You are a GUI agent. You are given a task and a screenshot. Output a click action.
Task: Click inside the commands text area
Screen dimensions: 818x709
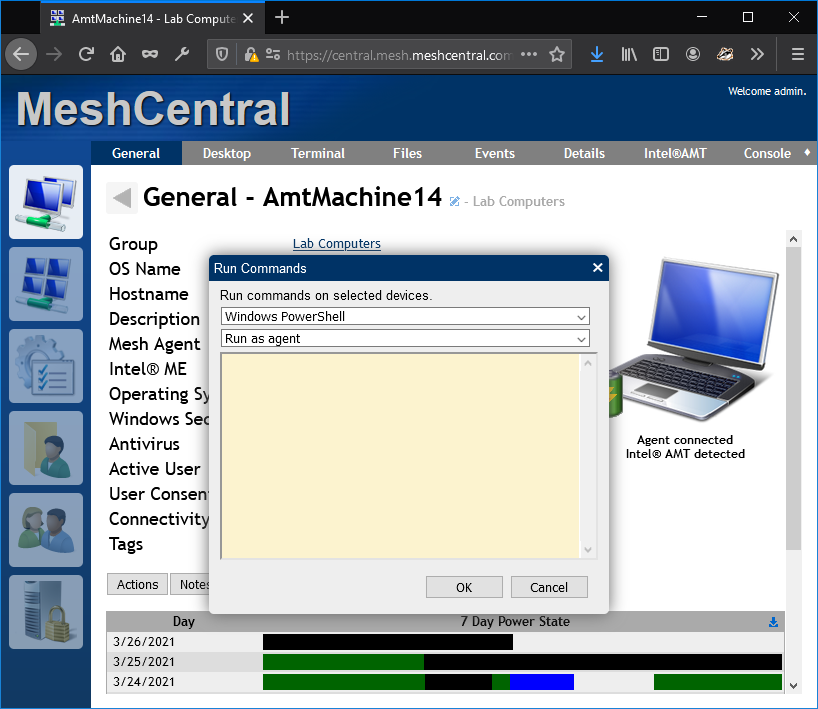(400, 456)
